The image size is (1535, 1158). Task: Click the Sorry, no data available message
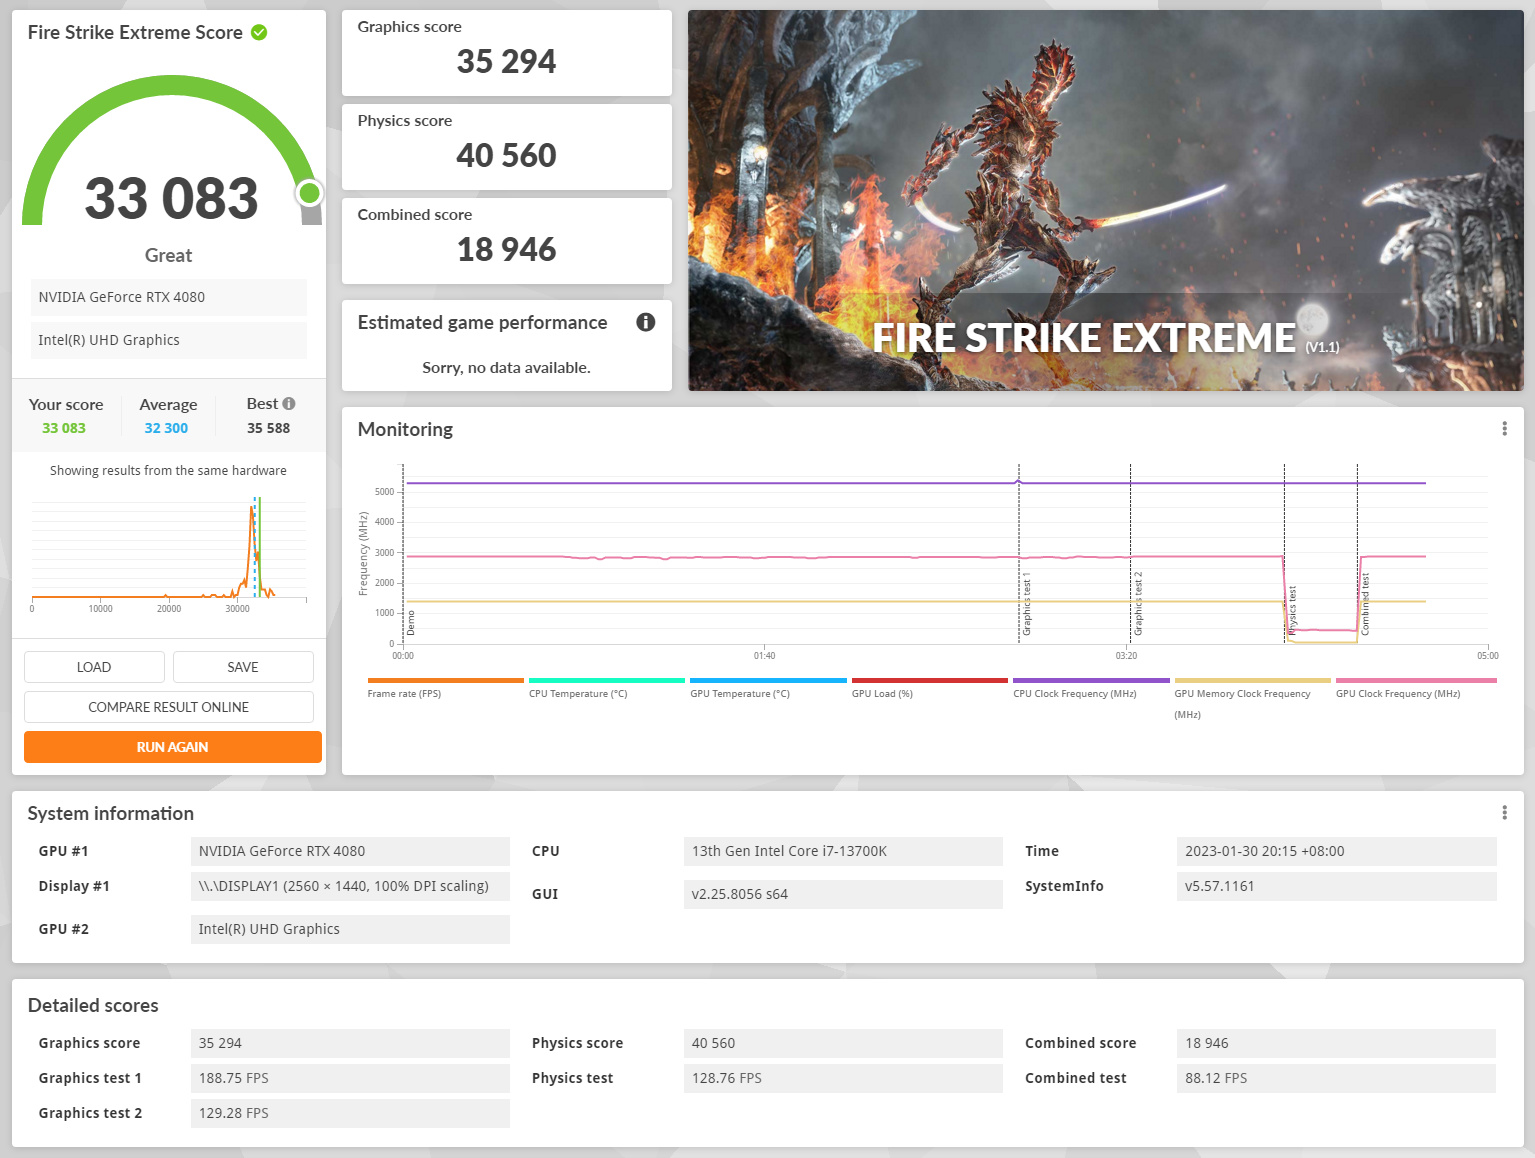click(x=506, y=367)
